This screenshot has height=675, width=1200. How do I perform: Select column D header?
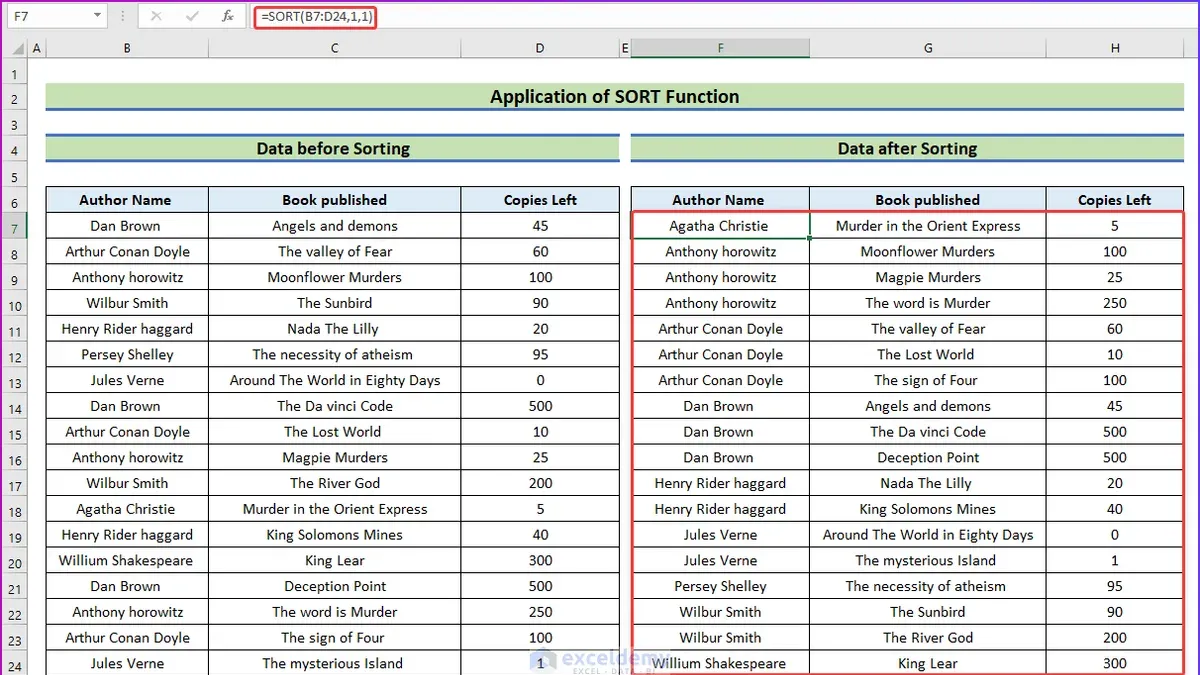[x=540, y=48]
